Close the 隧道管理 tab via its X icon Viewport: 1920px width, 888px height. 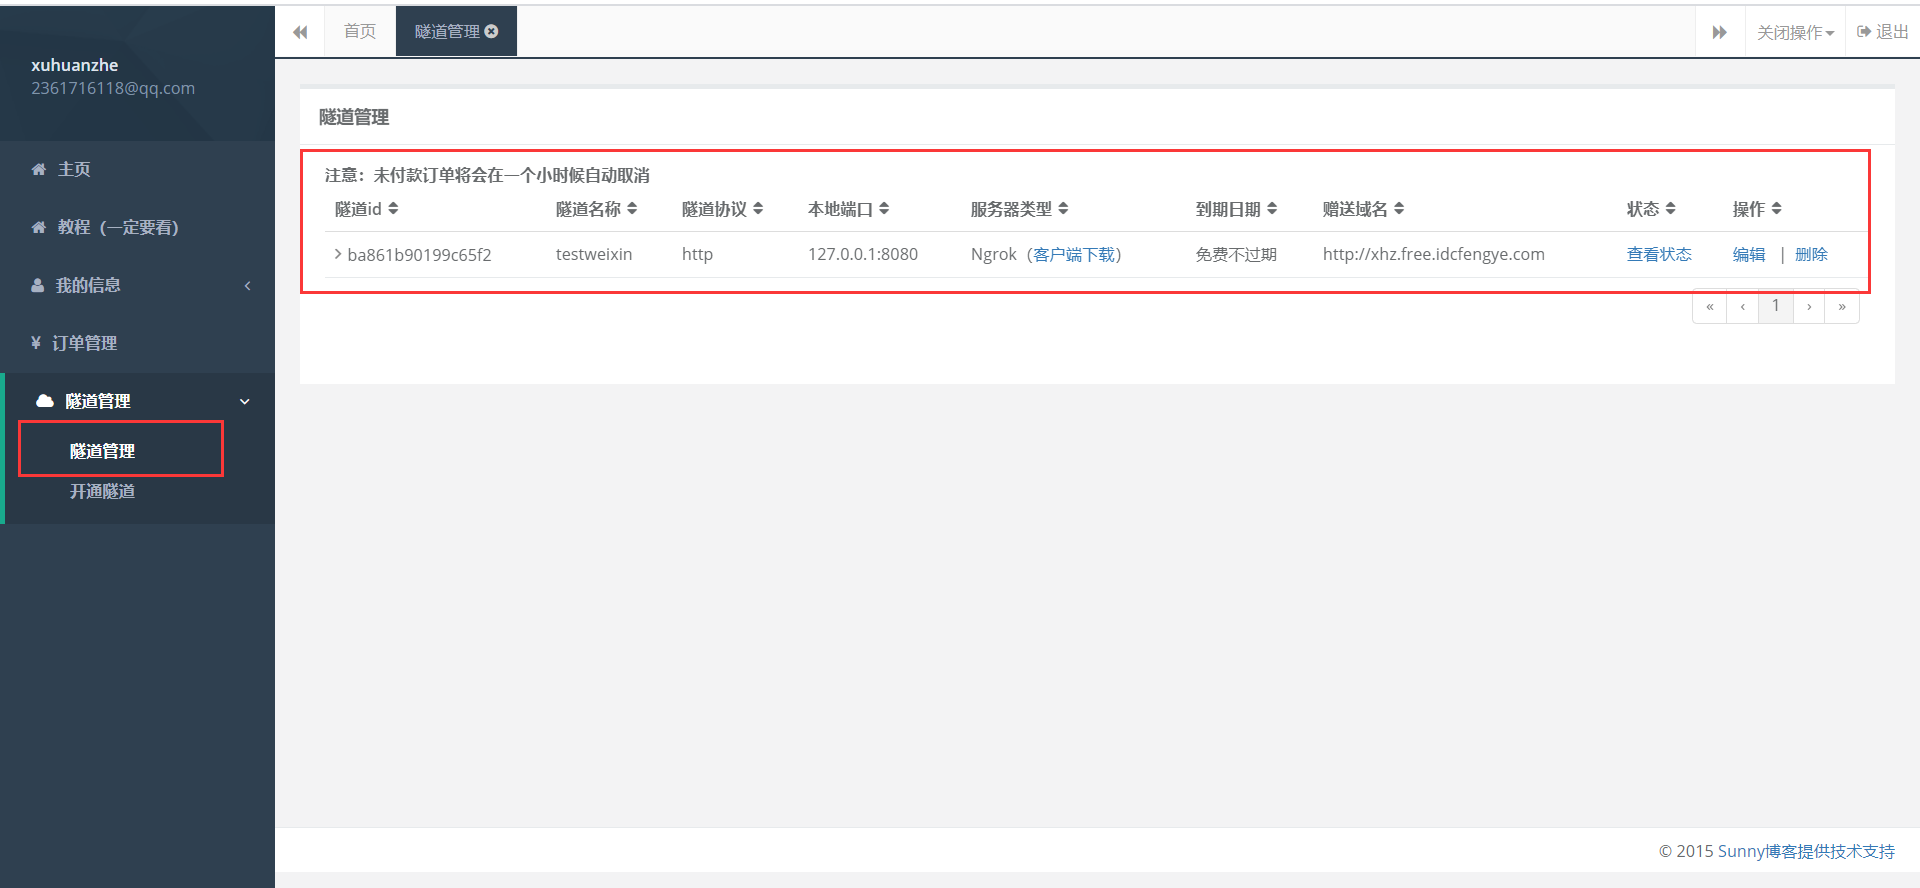click(x=491, y=32)
